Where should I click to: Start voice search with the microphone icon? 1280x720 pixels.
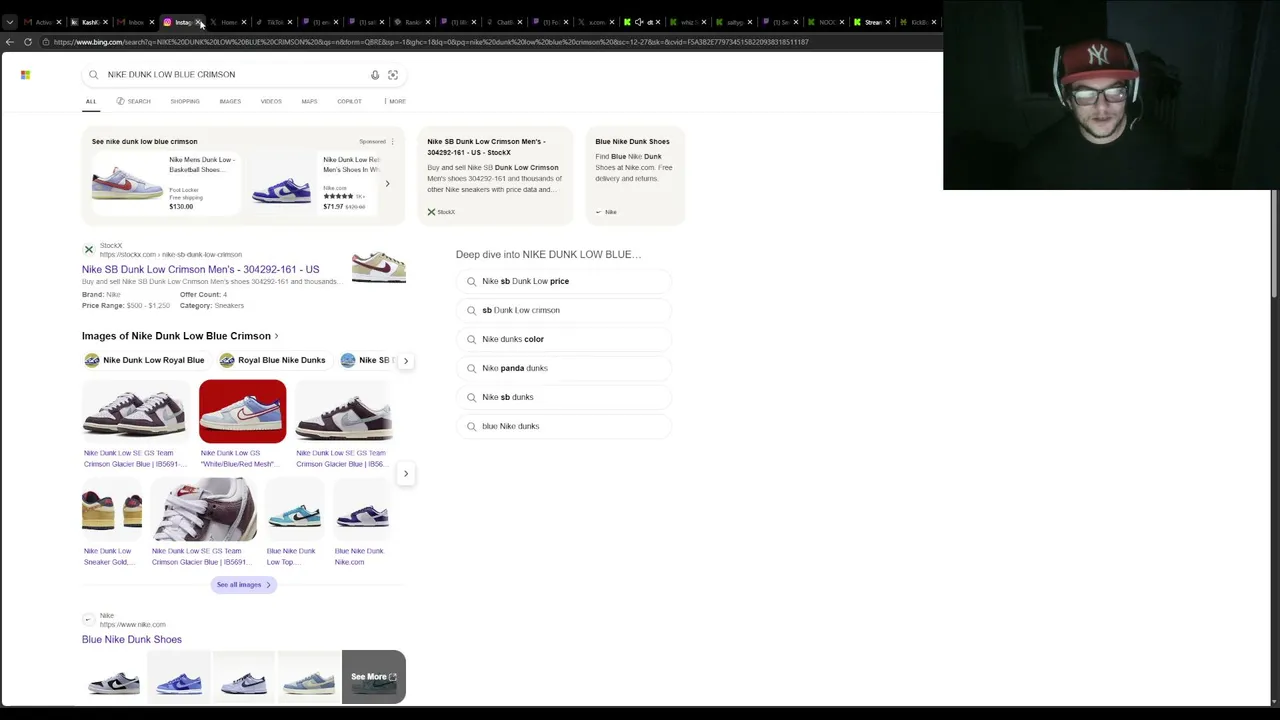(x=375, y=75)
